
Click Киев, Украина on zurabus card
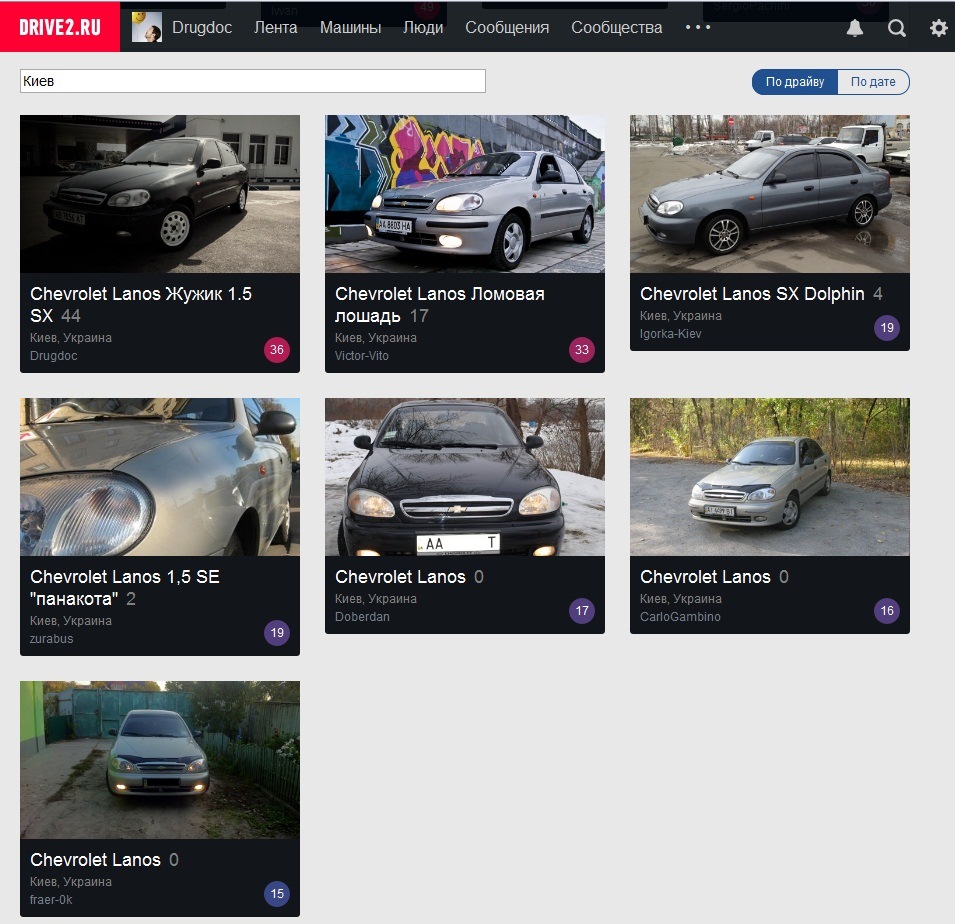[x=71, y=621]
